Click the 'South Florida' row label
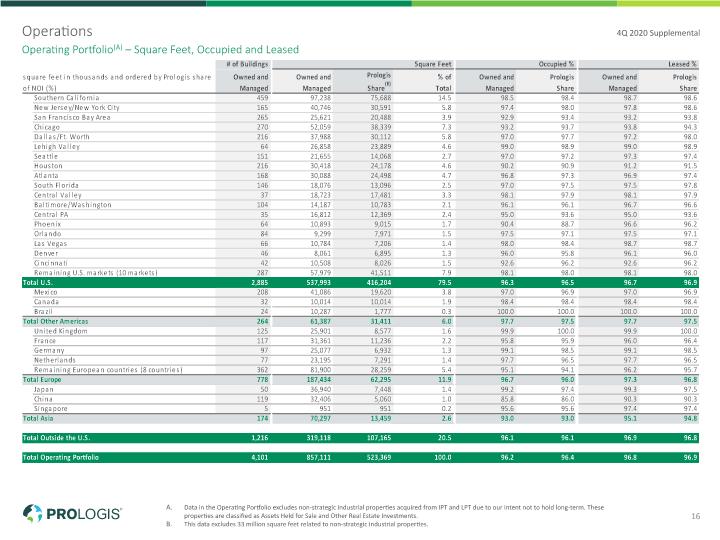 56,186
